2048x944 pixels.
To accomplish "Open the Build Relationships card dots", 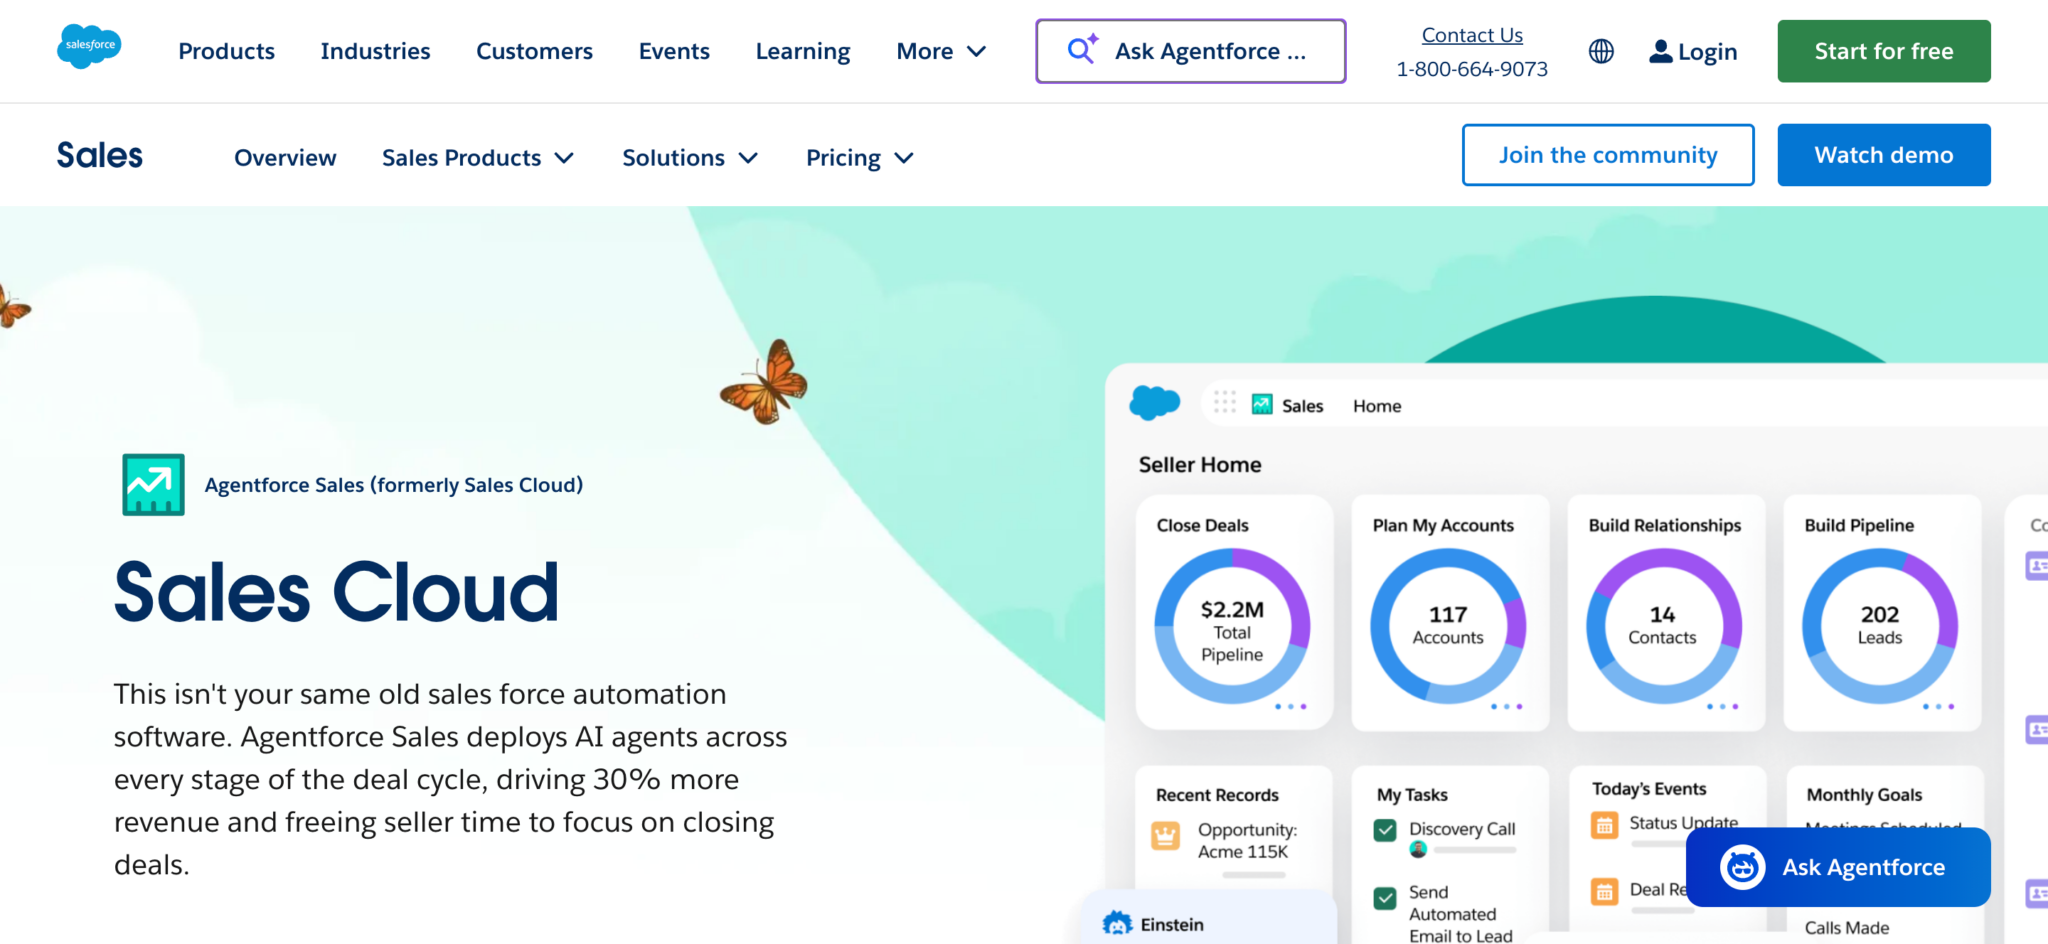I will click(1722, 707).
